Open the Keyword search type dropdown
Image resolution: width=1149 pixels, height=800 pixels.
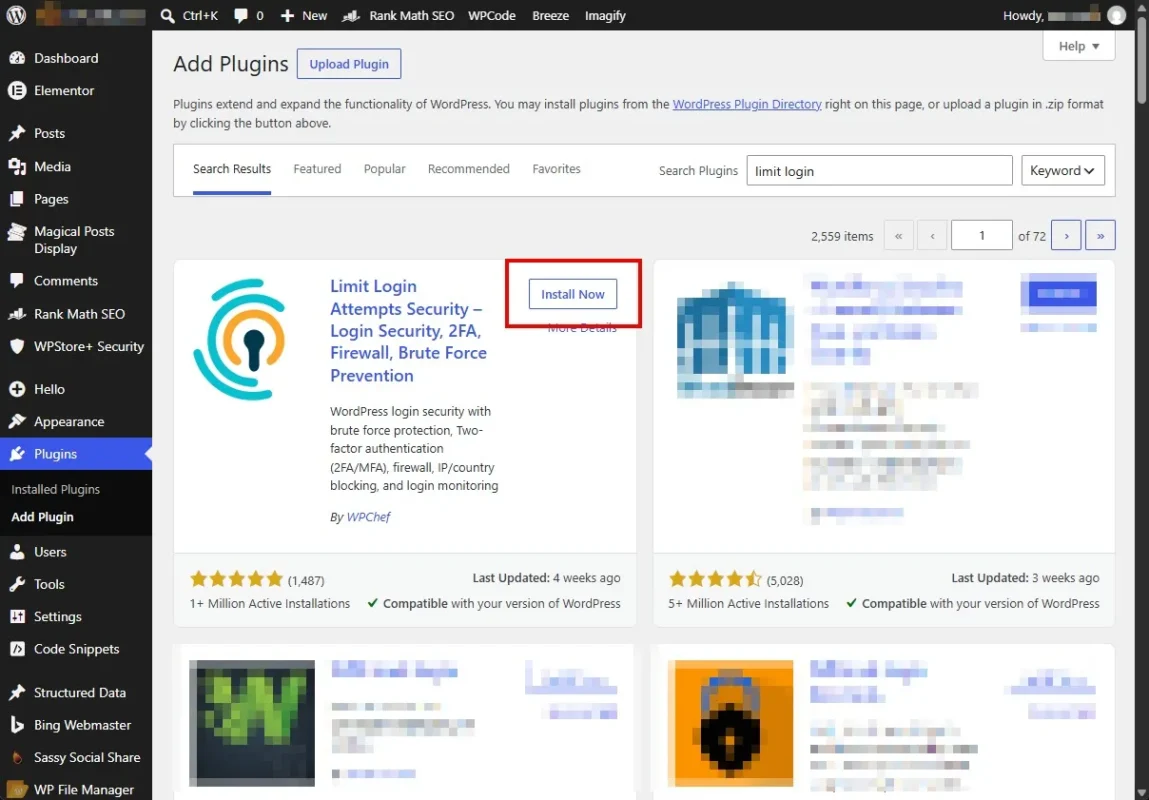coord(1063,171)
